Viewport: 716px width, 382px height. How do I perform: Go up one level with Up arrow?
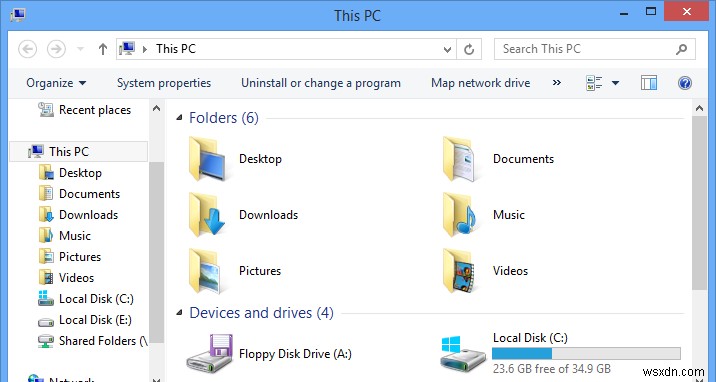103,49
